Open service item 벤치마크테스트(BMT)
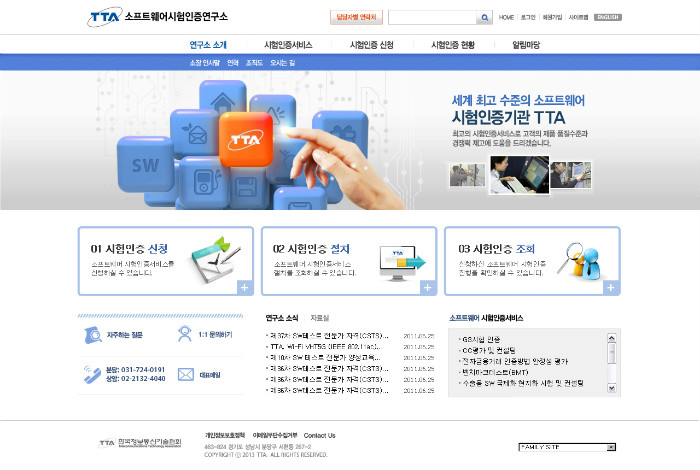Viewport: 700px width, 470px height. pyautogui.click(x=495, y=372)
